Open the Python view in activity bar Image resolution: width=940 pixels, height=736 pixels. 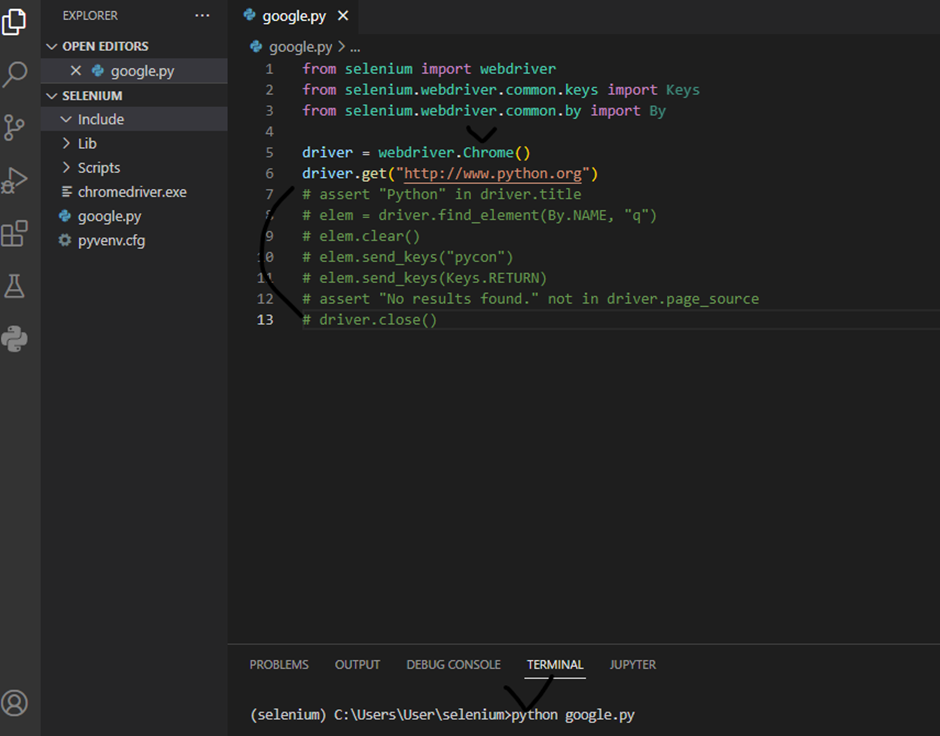point(14,339)
